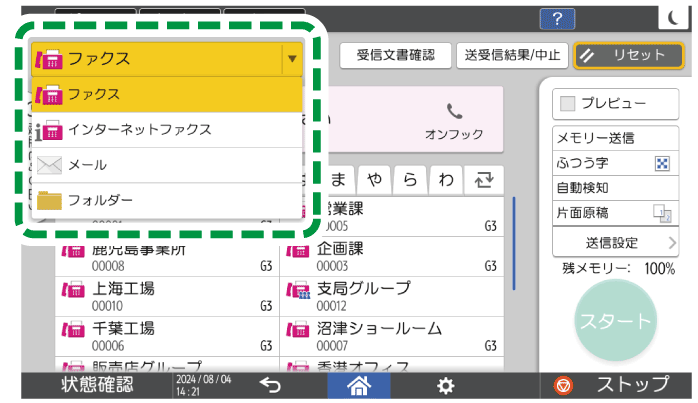This screenshot has height=403, width=698.
Task: Change the 片面原稿 setting
Action: click(x=615, y=213)
